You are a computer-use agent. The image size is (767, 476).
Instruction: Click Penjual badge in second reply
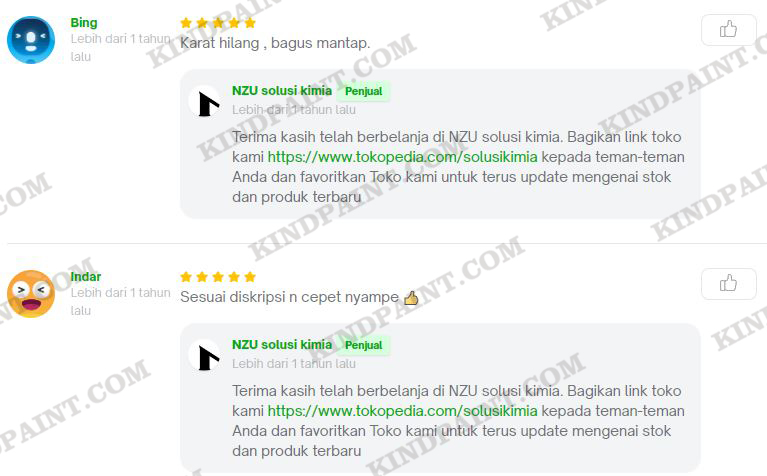tap(363, 345)
